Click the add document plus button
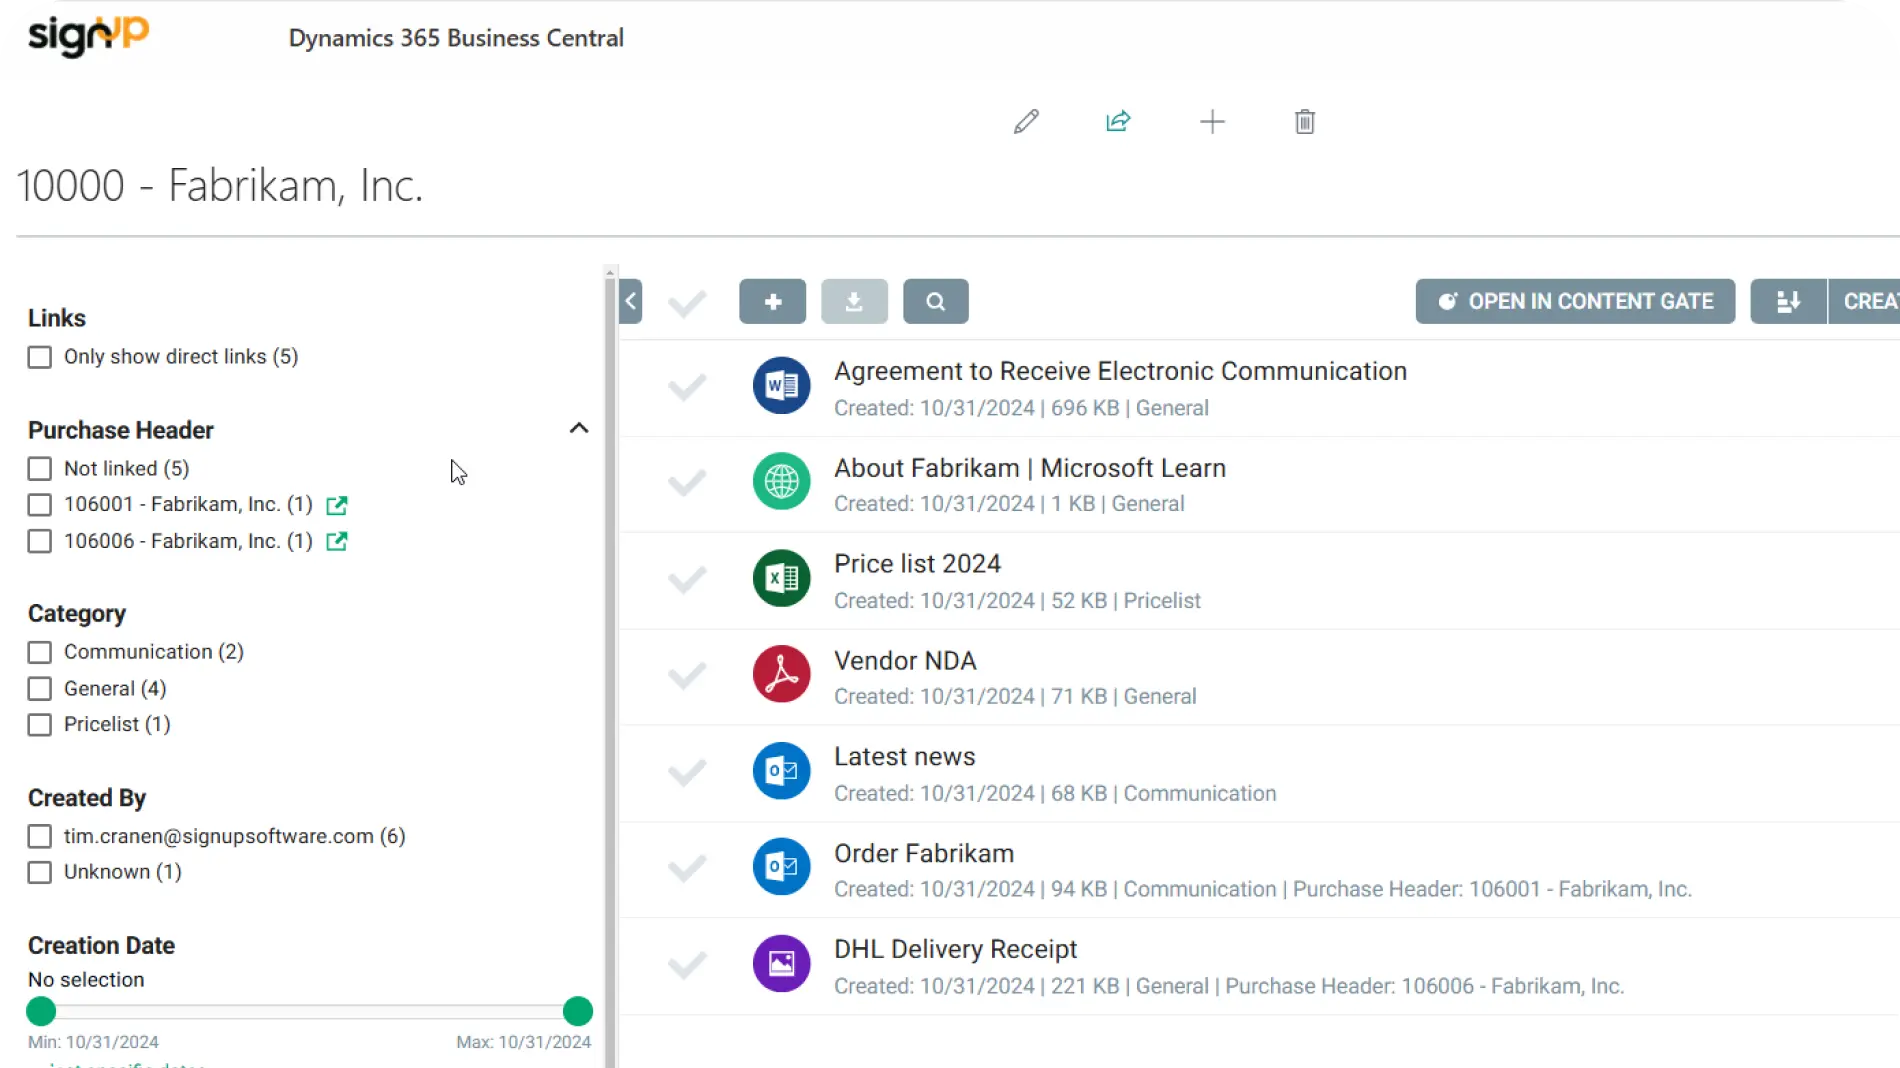 coord(773,301)
